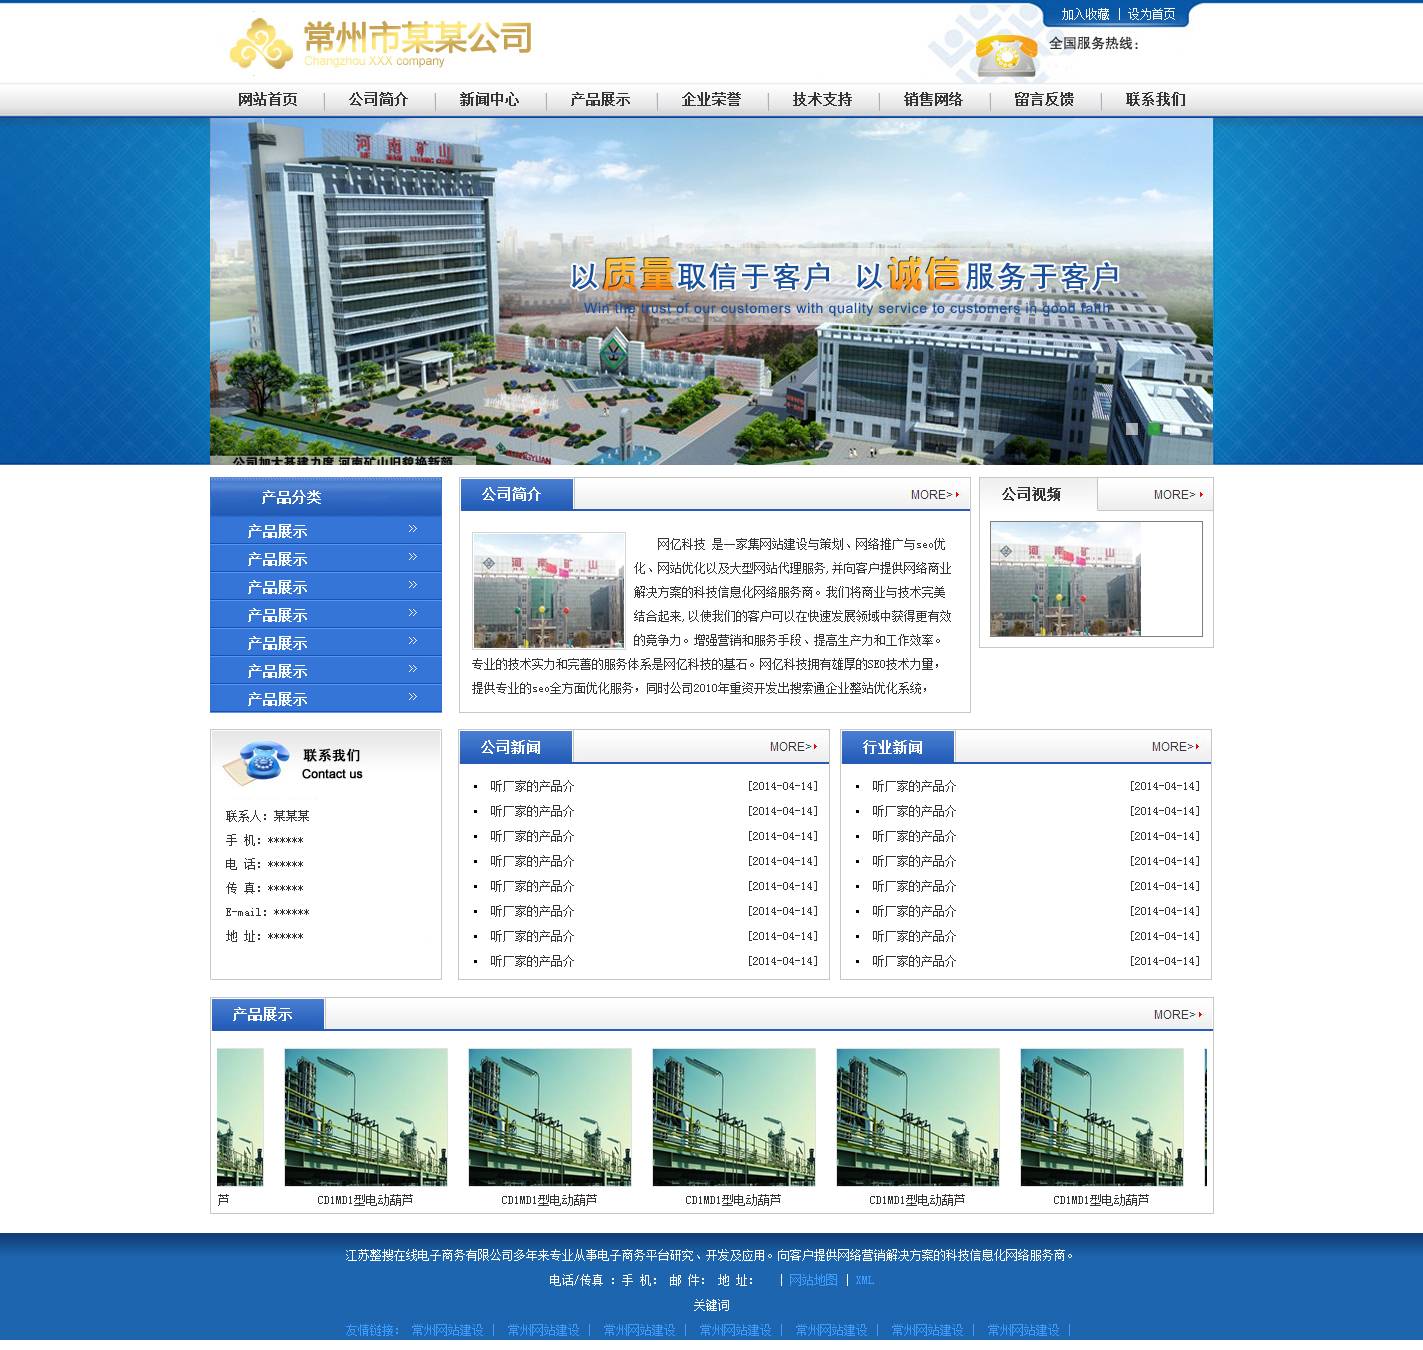Open the 公司视频 building thumbnail

(x=1065, y=579)
